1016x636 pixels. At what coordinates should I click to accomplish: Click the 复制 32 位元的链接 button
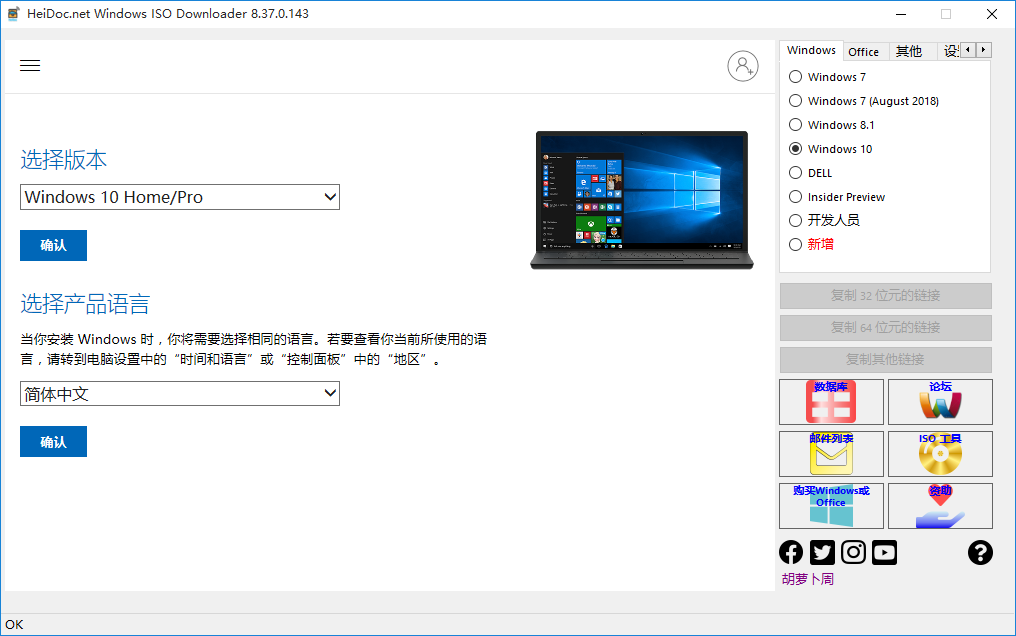click(886, 296)
